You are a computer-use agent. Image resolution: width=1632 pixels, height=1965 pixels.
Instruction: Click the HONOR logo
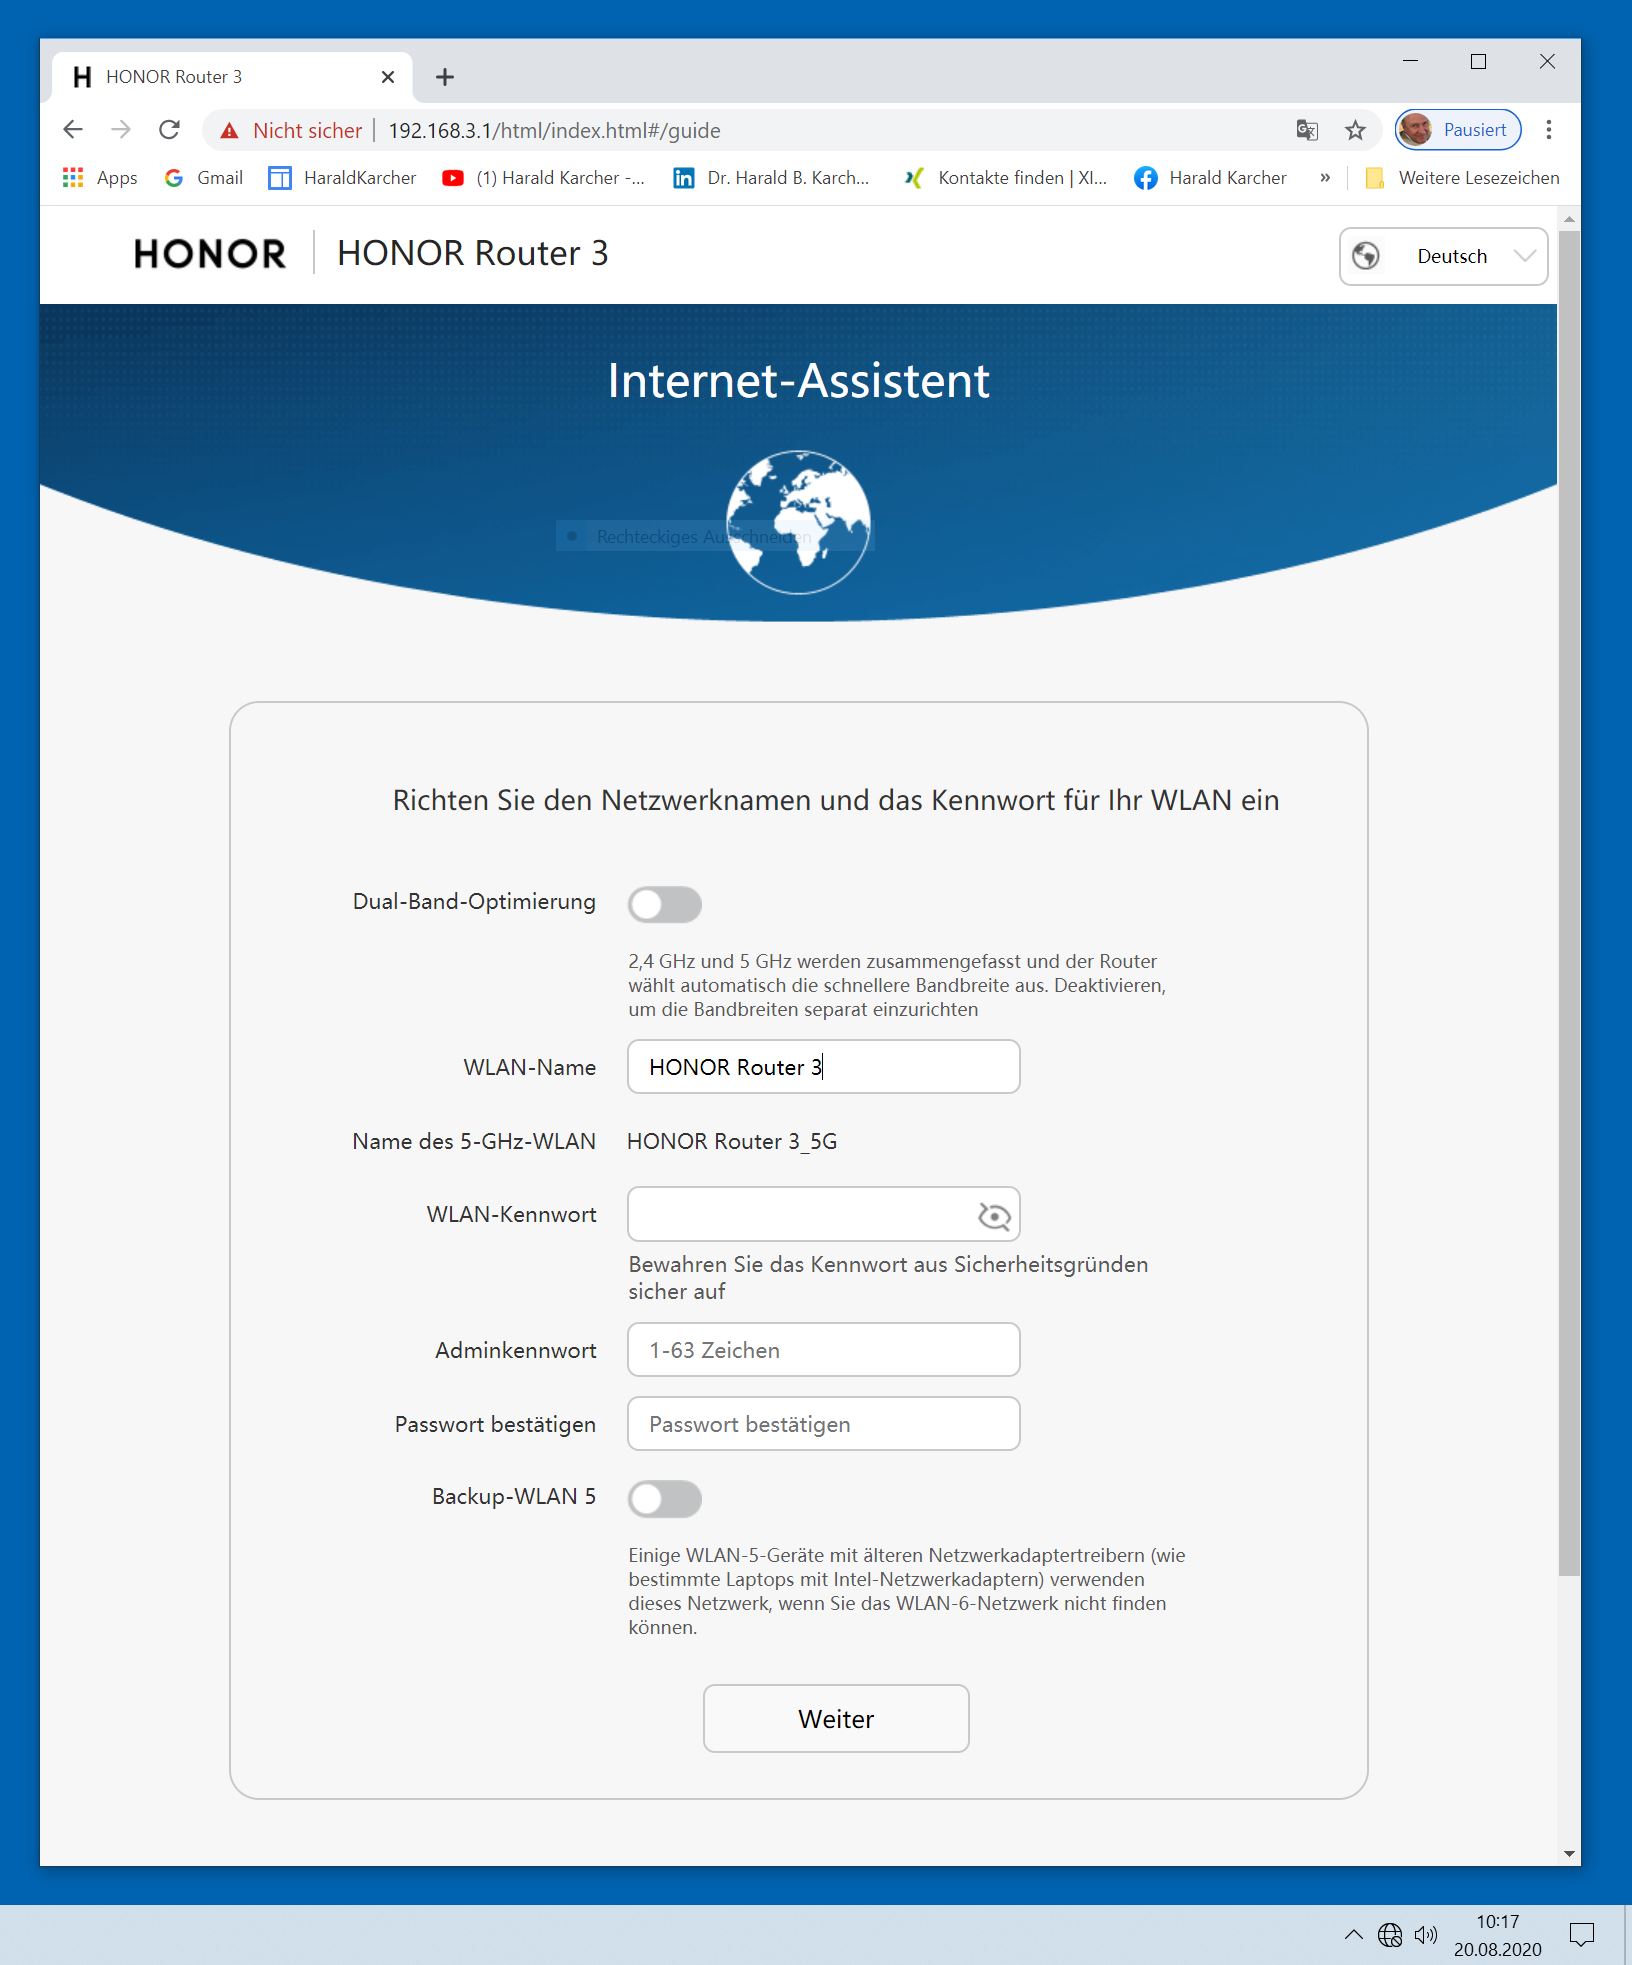point(210,254)
